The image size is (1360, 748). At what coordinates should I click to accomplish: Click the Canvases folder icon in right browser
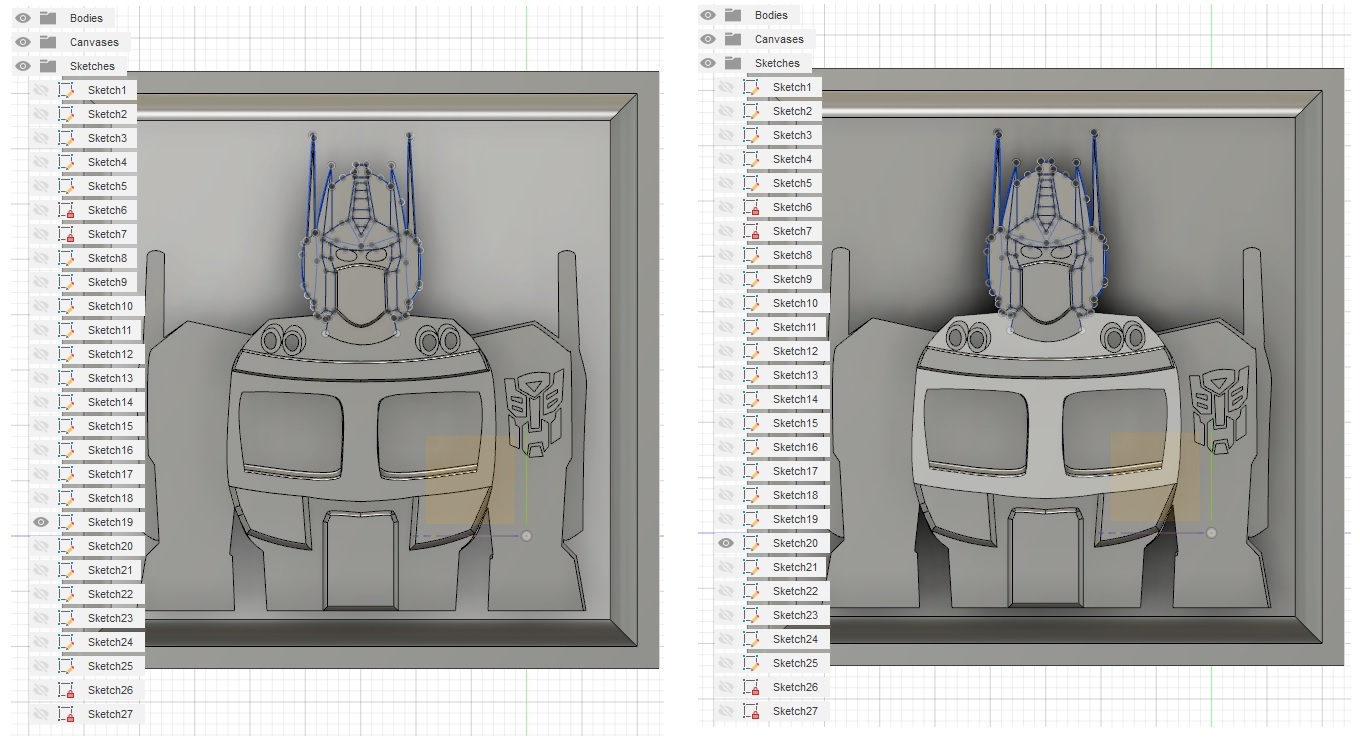733,39
